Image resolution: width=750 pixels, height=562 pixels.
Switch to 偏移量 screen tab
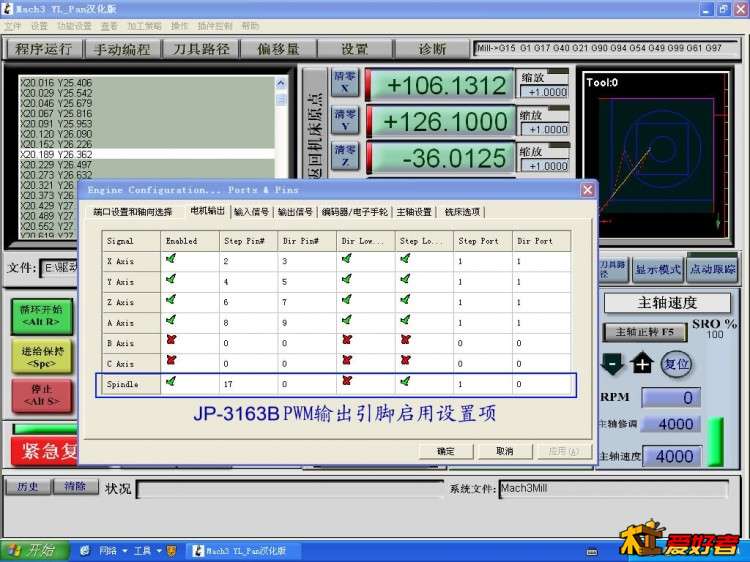(278, 49)
